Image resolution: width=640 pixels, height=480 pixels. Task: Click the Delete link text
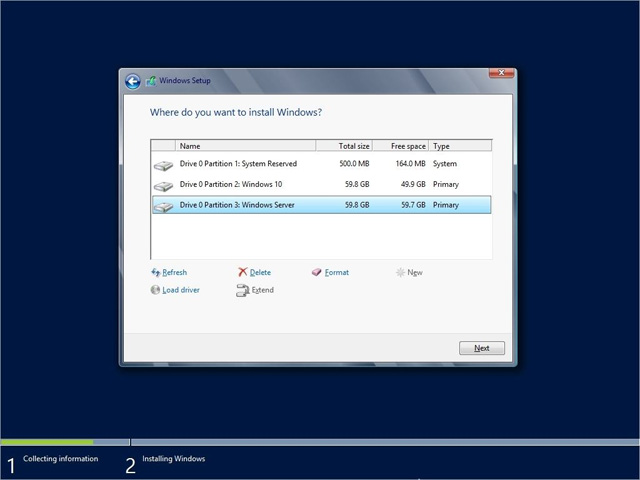click(260, 272)
